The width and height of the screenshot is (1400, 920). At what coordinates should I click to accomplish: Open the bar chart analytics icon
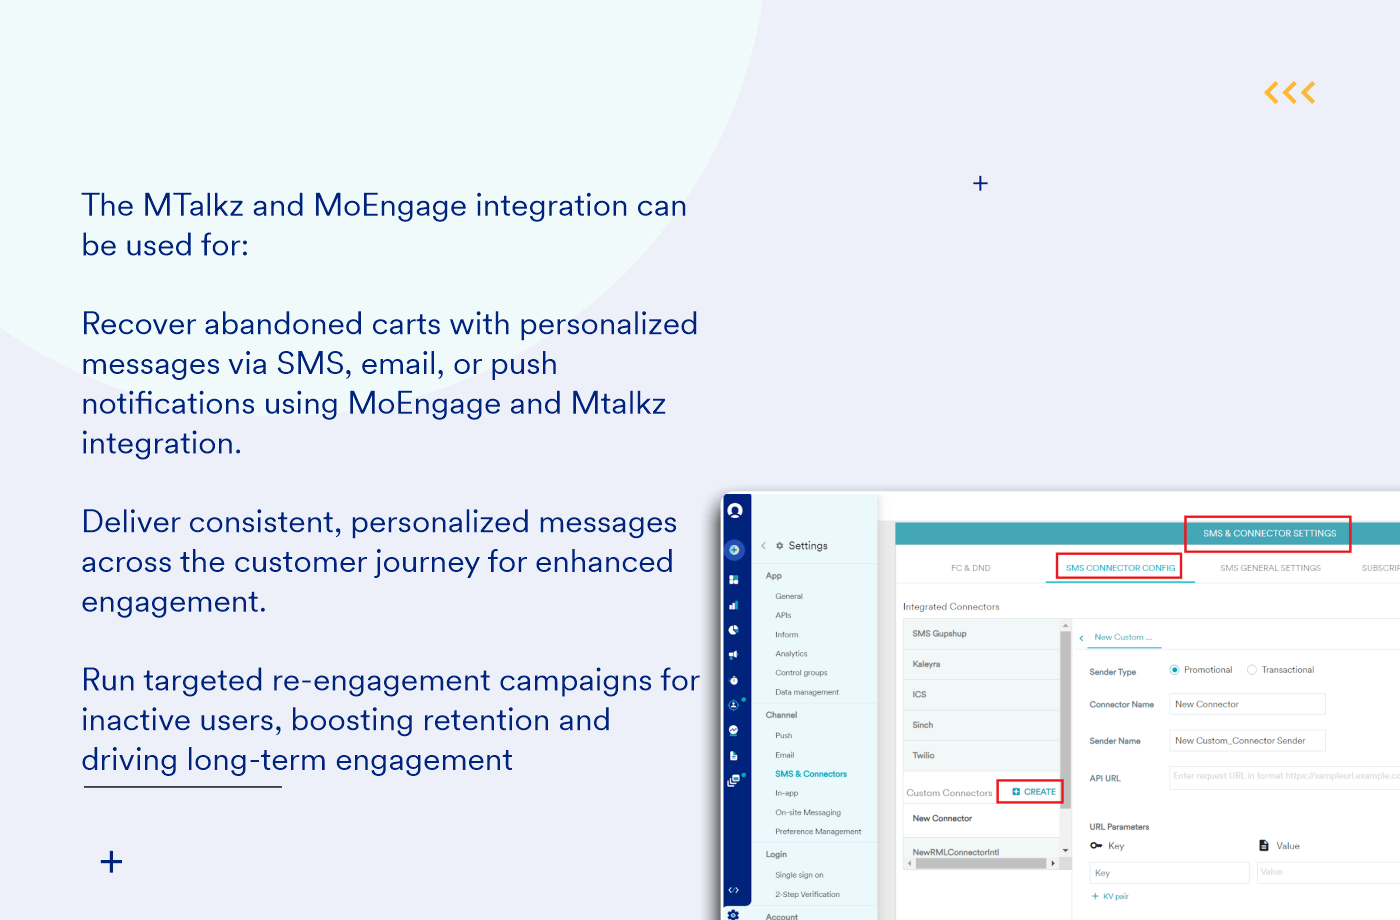(734, 605)
